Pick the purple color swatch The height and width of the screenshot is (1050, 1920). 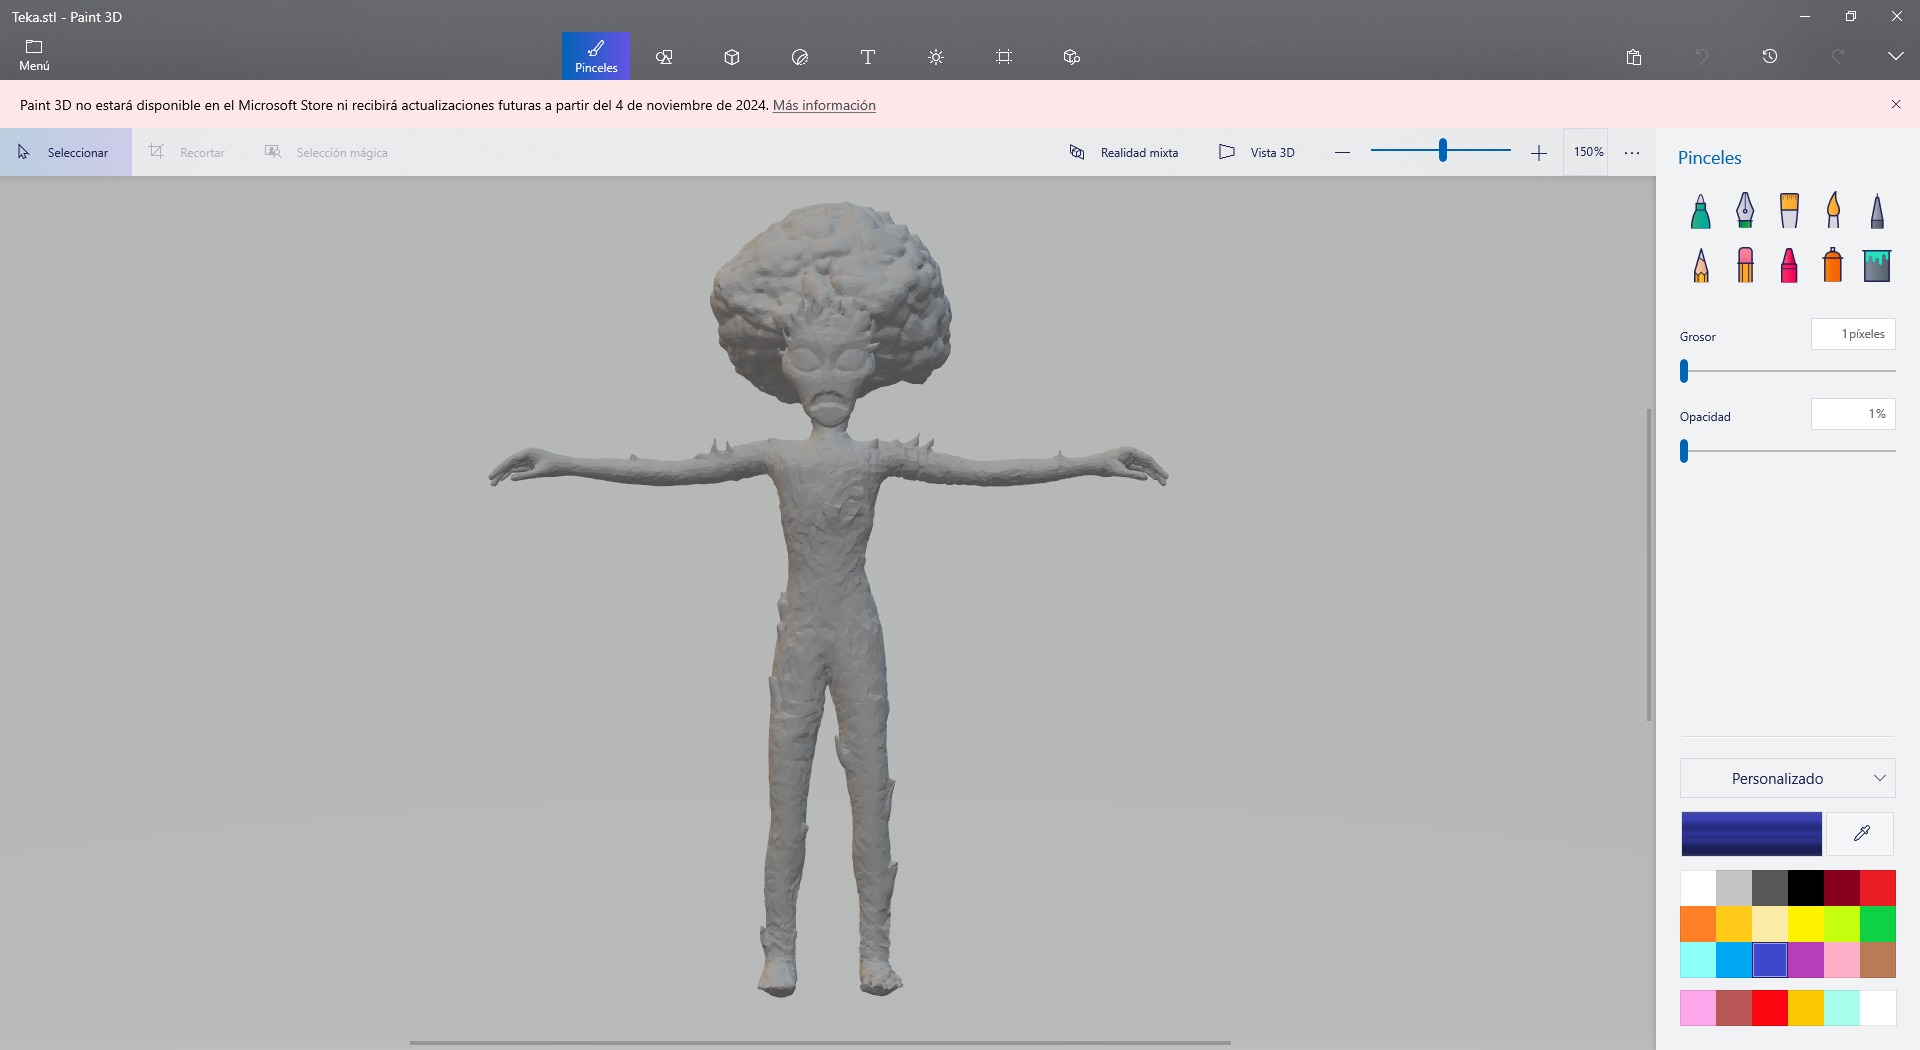(x=1806, y=960)
